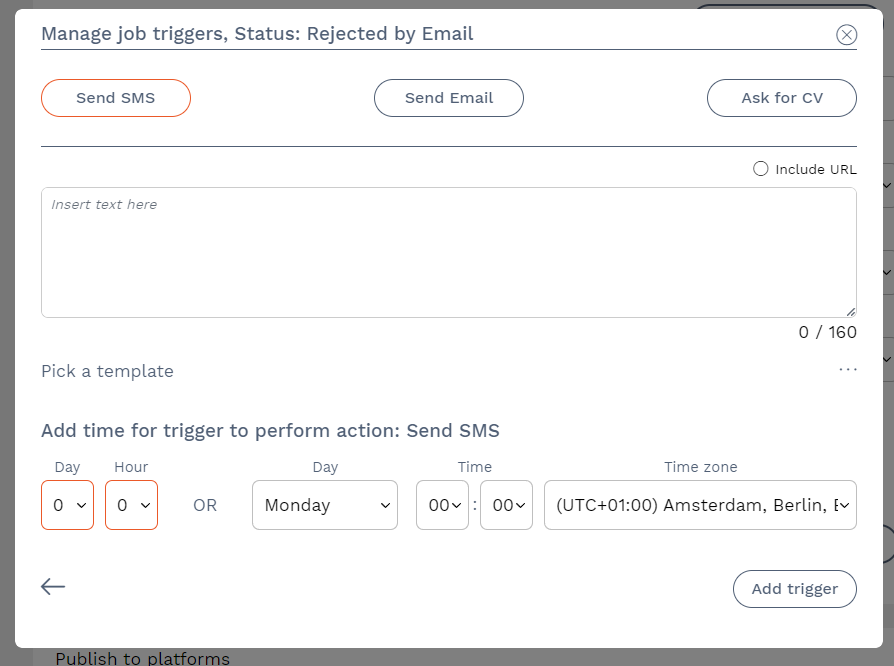Open the three-dot template options menu
Screen dimensions: 894x666
(x=848, y=370)
